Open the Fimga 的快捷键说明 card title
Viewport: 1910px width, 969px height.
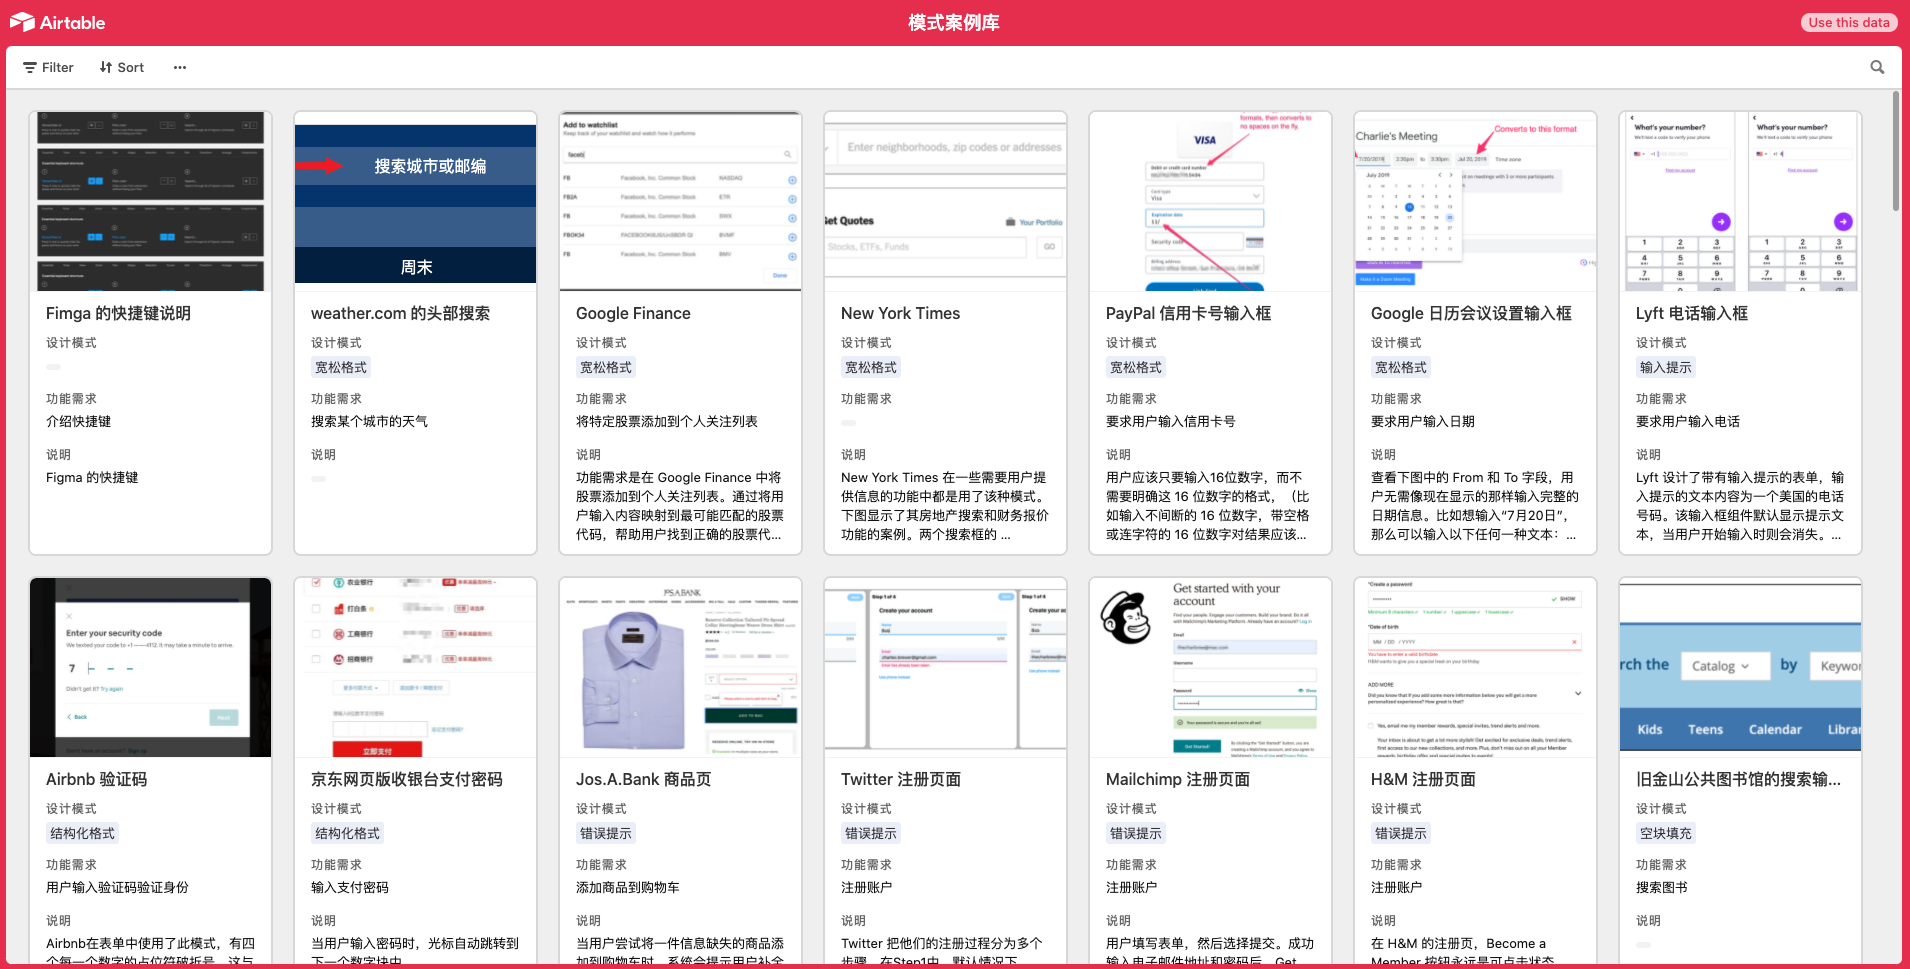pyautogui.click(x=118, y=313)
